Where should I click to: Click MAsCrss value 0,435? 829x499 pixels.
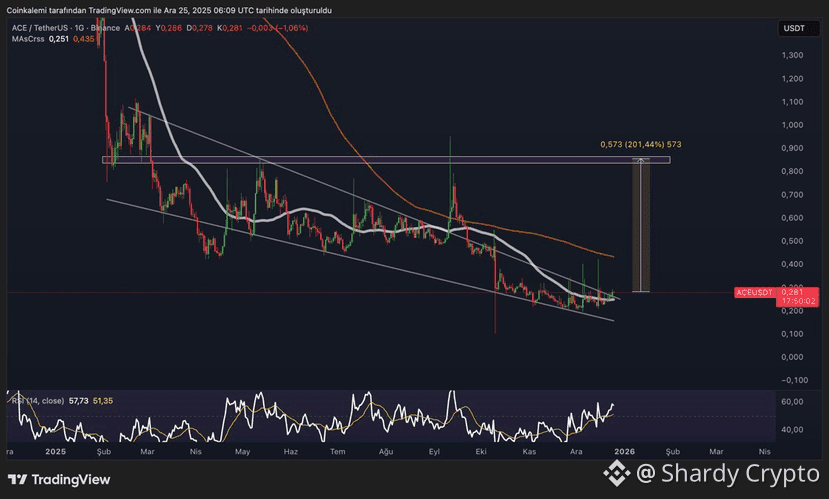pyautogui.click(x=84, y=39)
